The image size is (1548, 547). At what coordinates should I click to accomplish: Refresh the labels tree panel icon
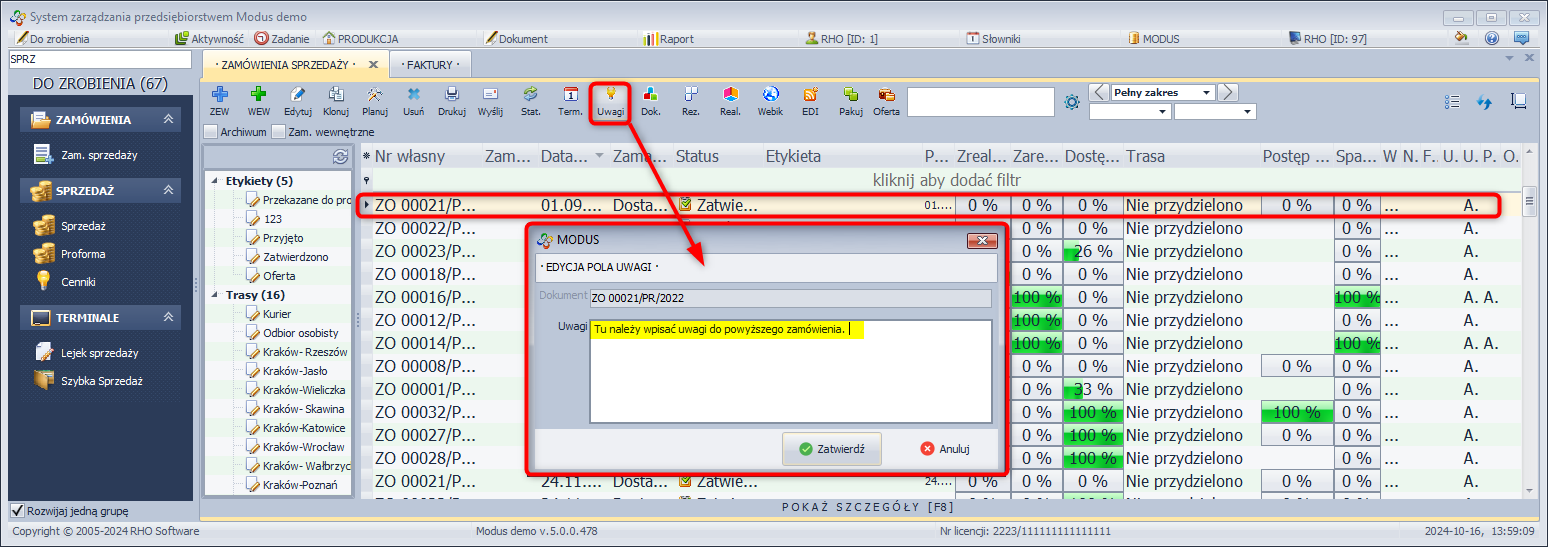coord(340,156)
